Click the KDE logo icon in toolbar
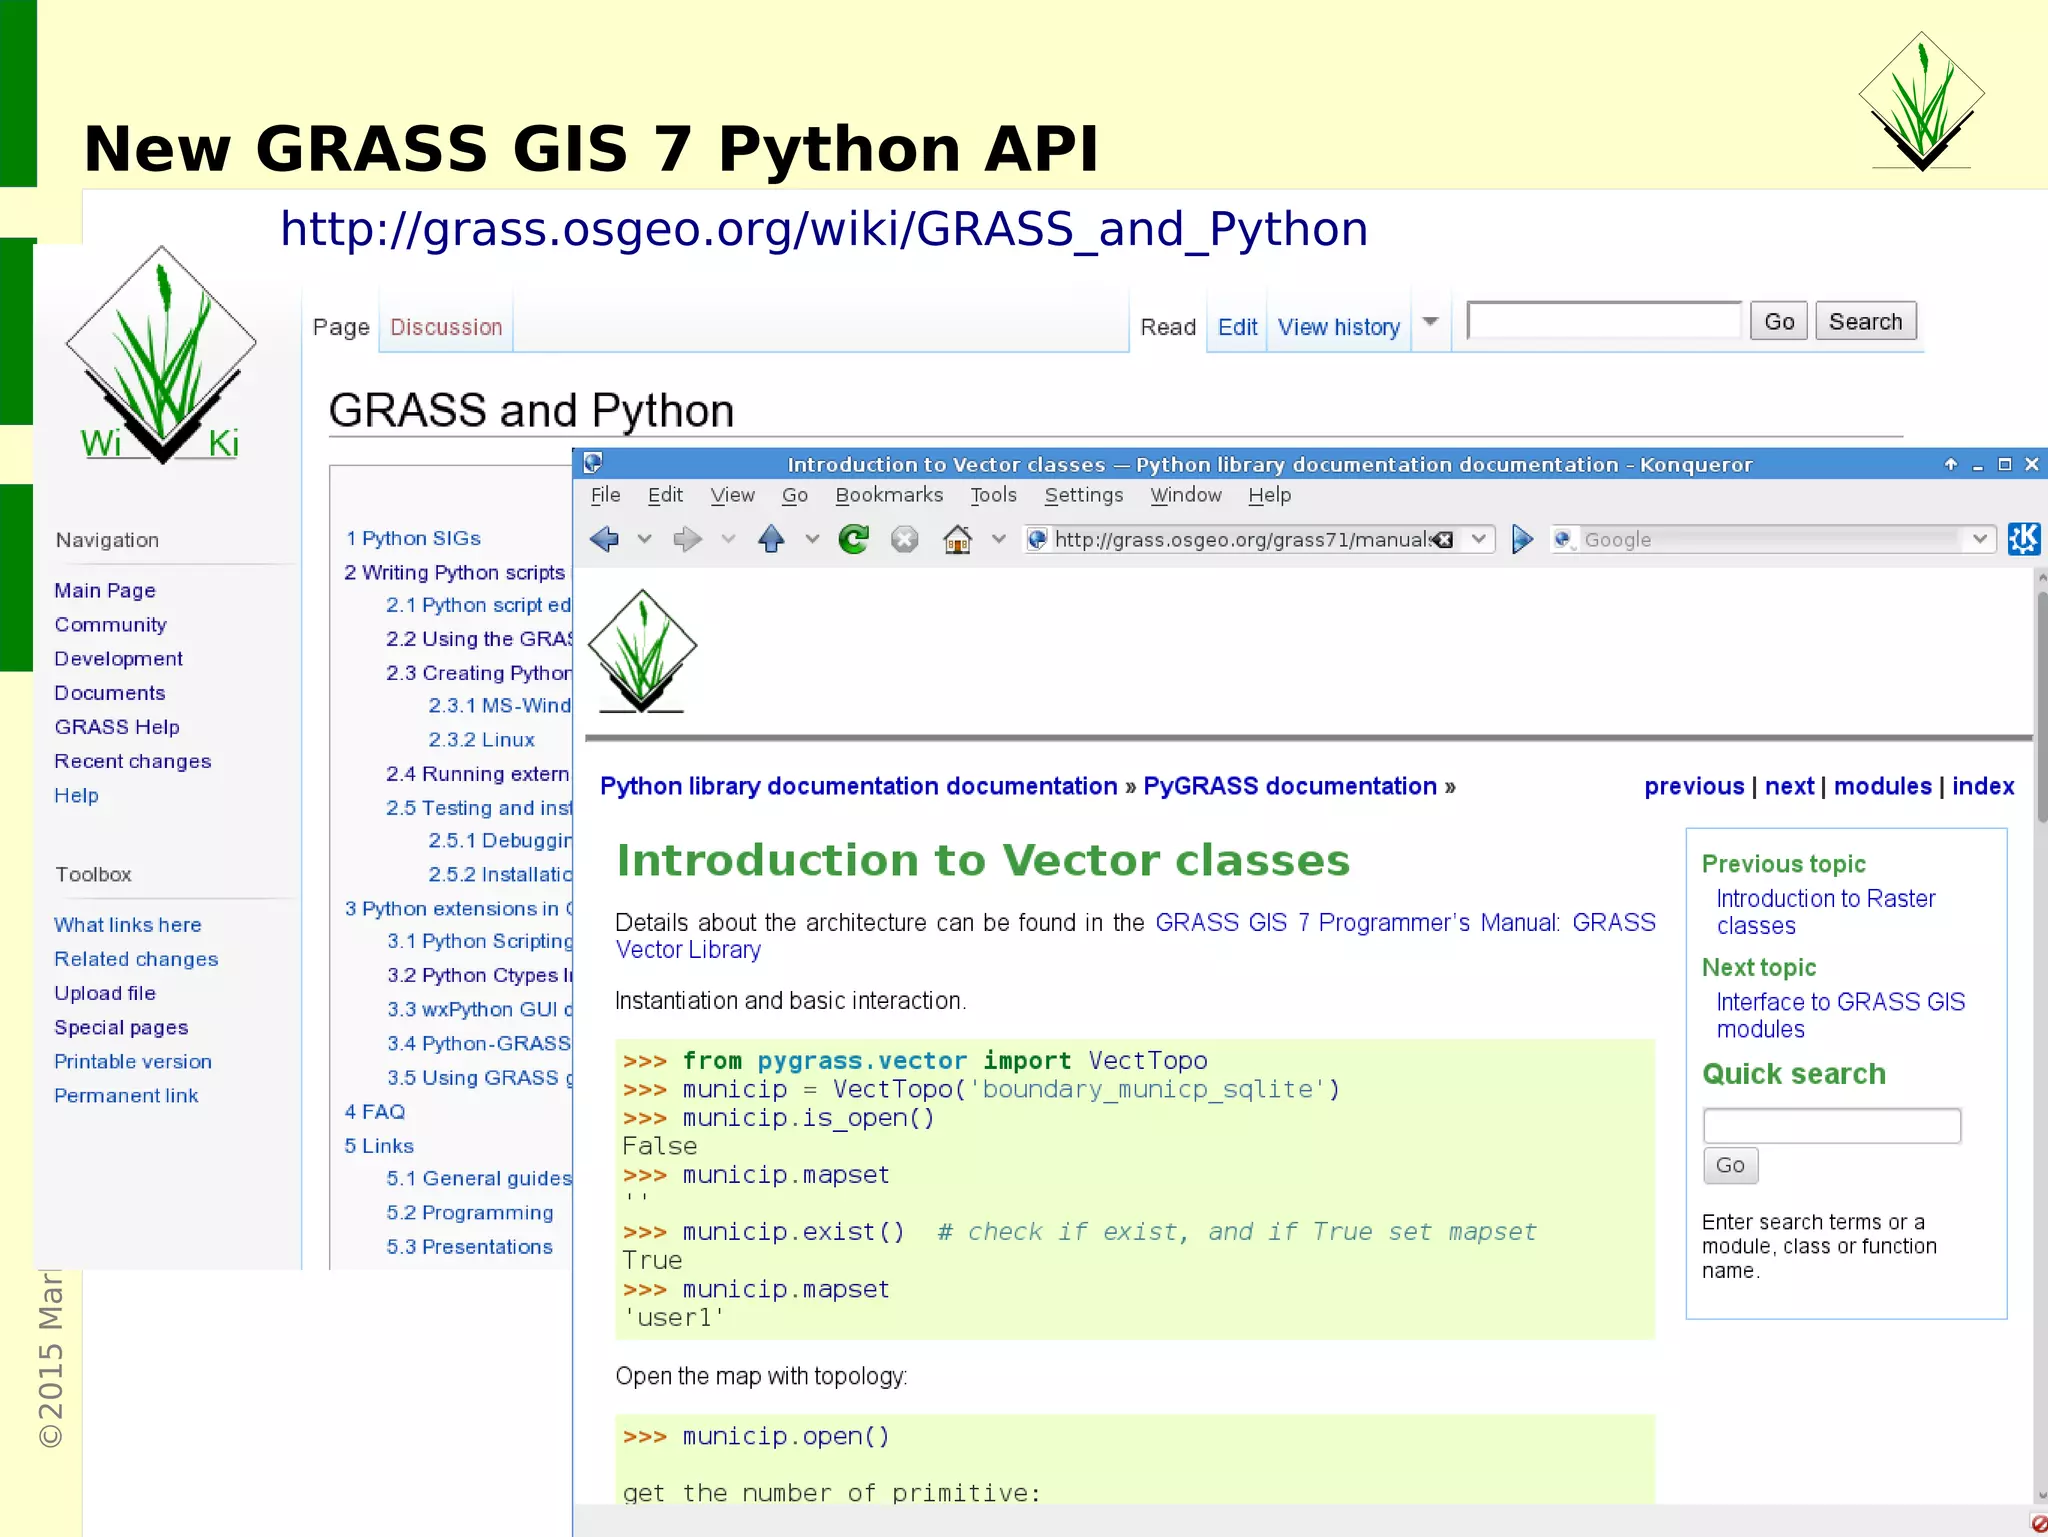The height and width of the screenshot is (1537, 2048). tap(2024, 539)
